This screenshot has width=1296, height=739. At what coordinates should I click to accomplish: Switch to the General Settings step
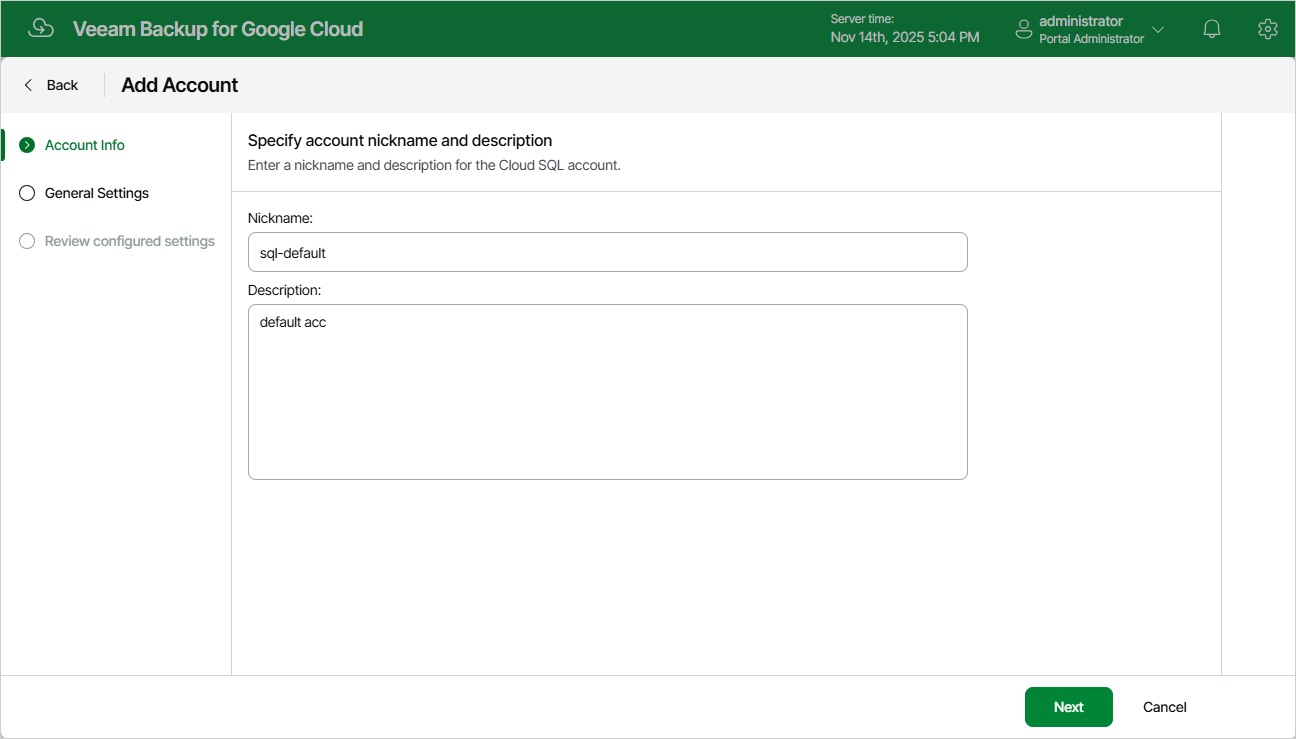click(97, 193)
